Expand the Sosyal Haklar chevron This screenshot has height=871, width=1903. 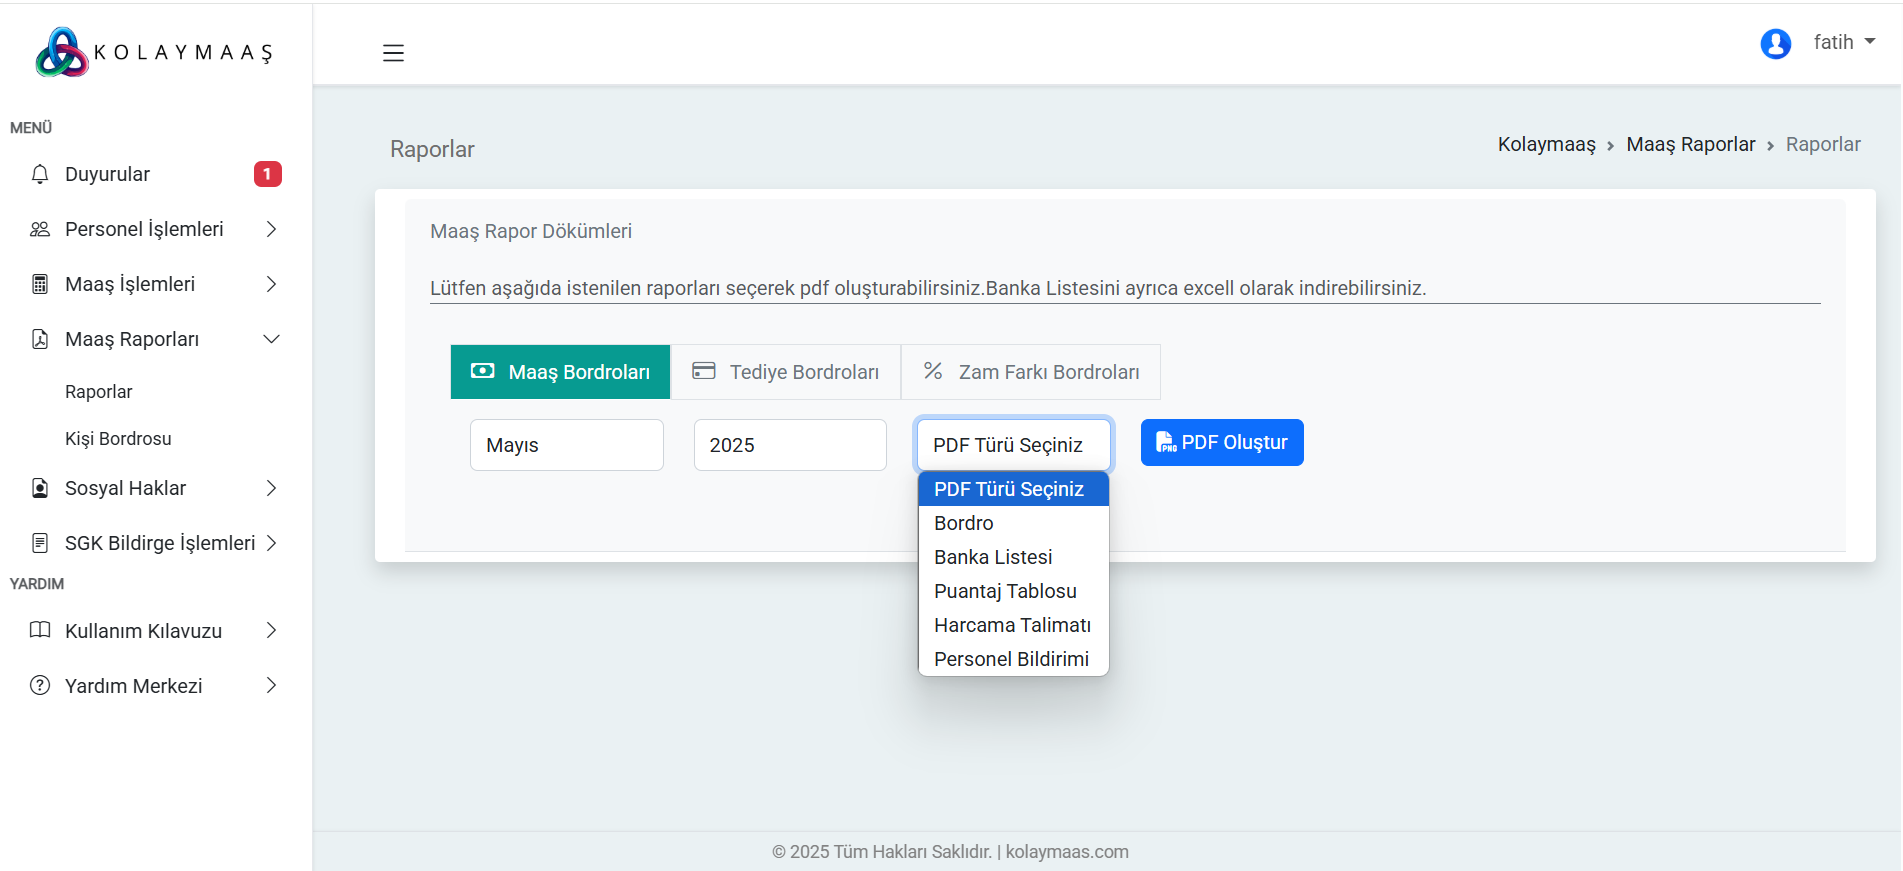coord(271,488)
